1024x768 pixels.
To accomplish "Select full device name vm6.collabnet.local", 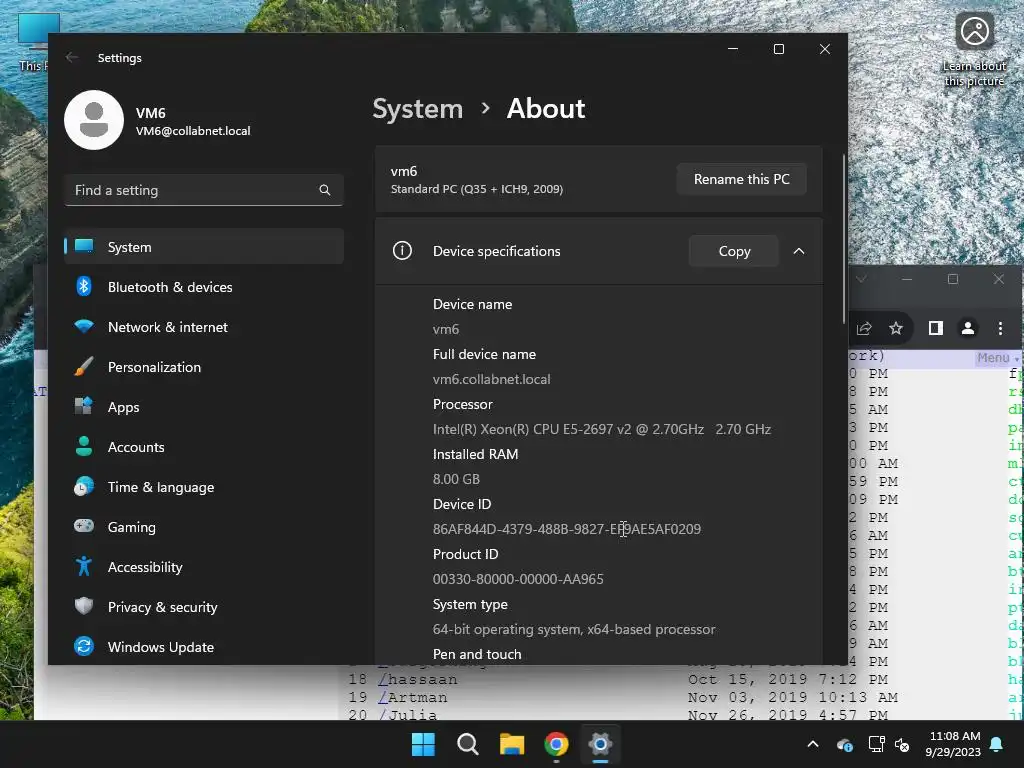I will point(491,379).
